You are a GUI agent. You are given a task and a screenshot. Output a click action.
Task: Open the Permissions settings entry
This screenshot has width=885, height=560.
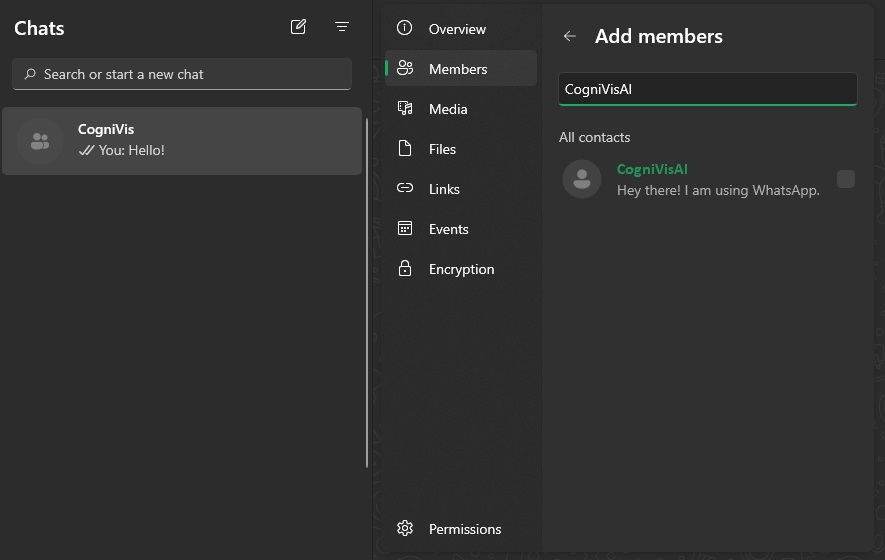pos(465,529)
